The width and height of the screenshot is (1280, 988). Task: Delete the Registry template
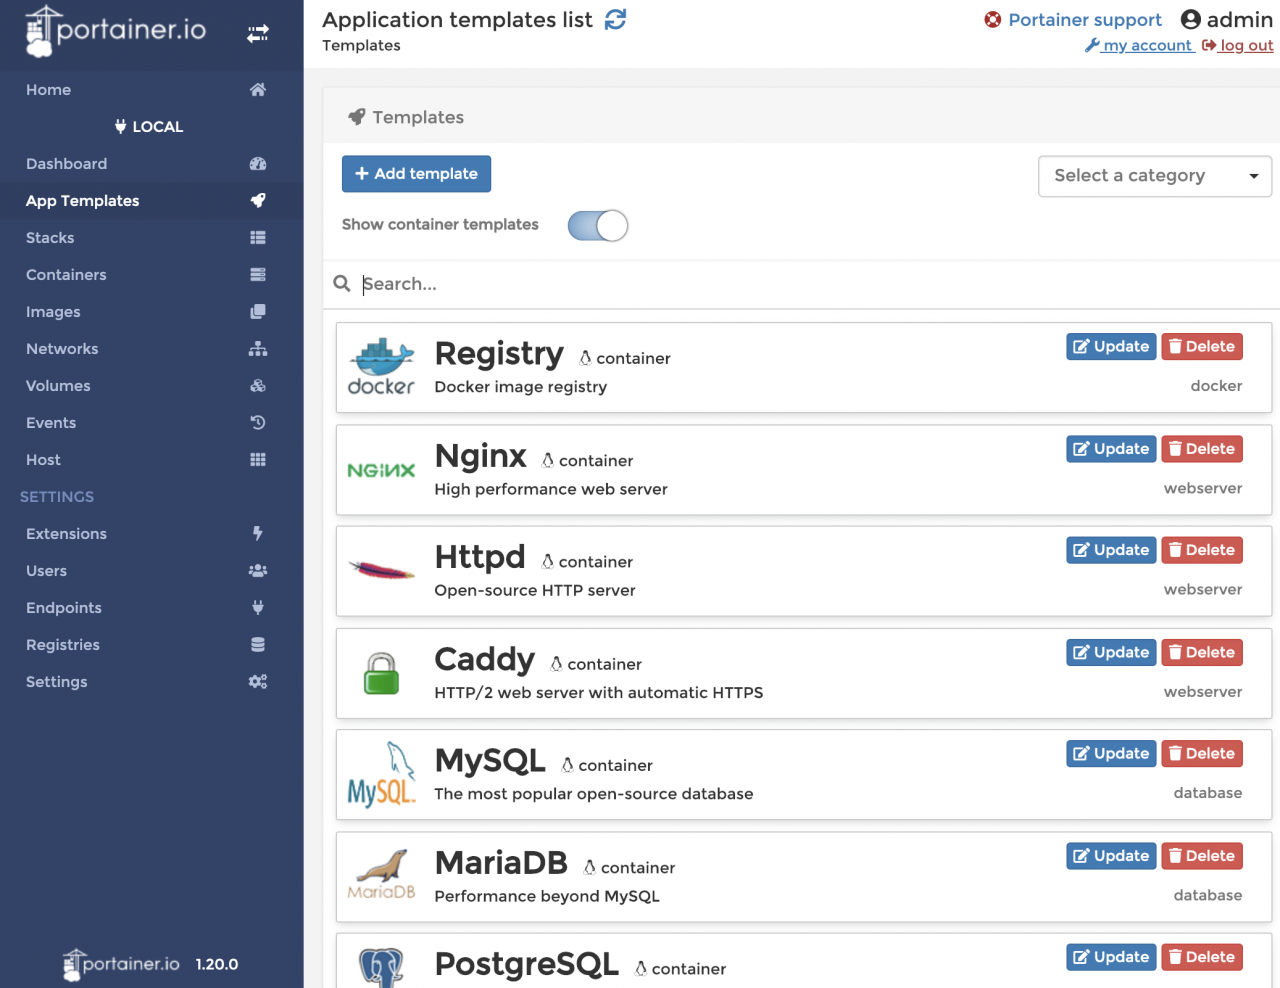1202,347
